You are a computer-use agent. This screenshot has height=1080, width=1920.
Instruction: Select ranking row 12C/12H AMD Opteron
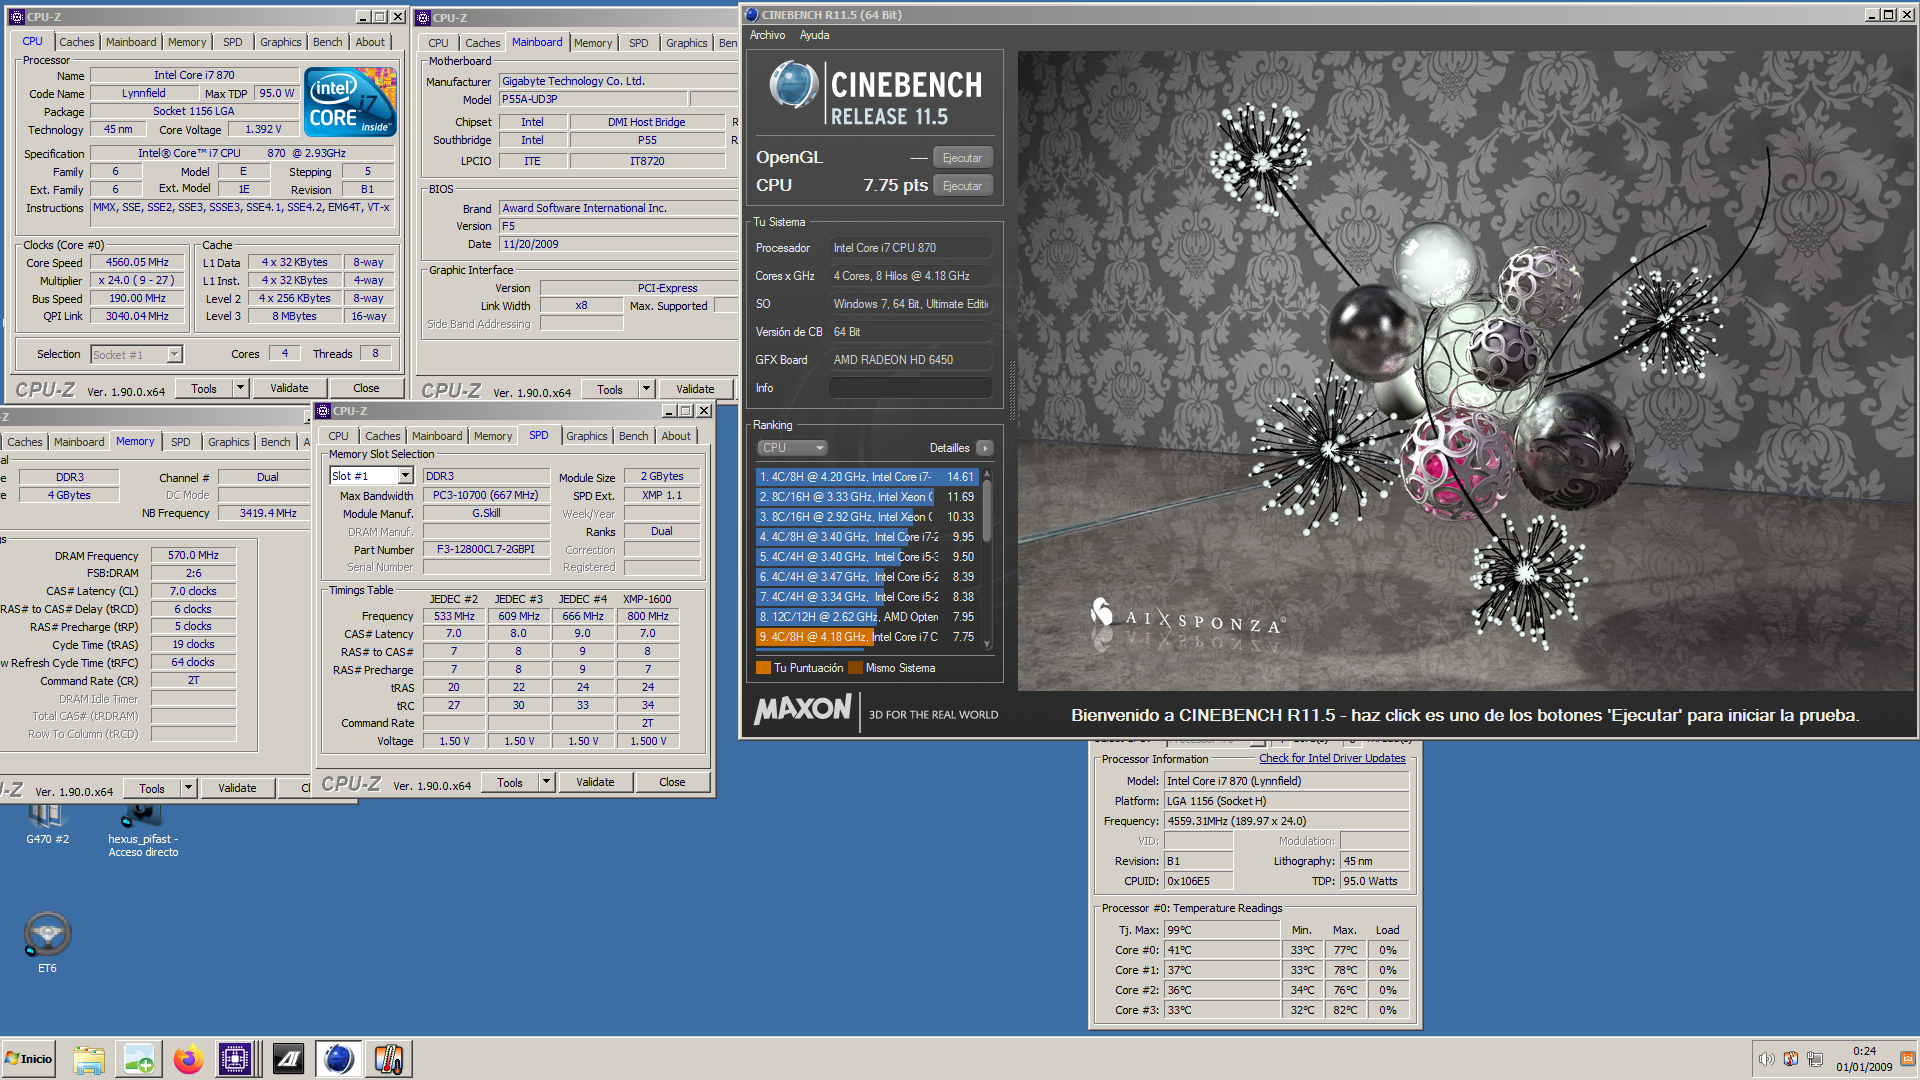tap(866, 617)
